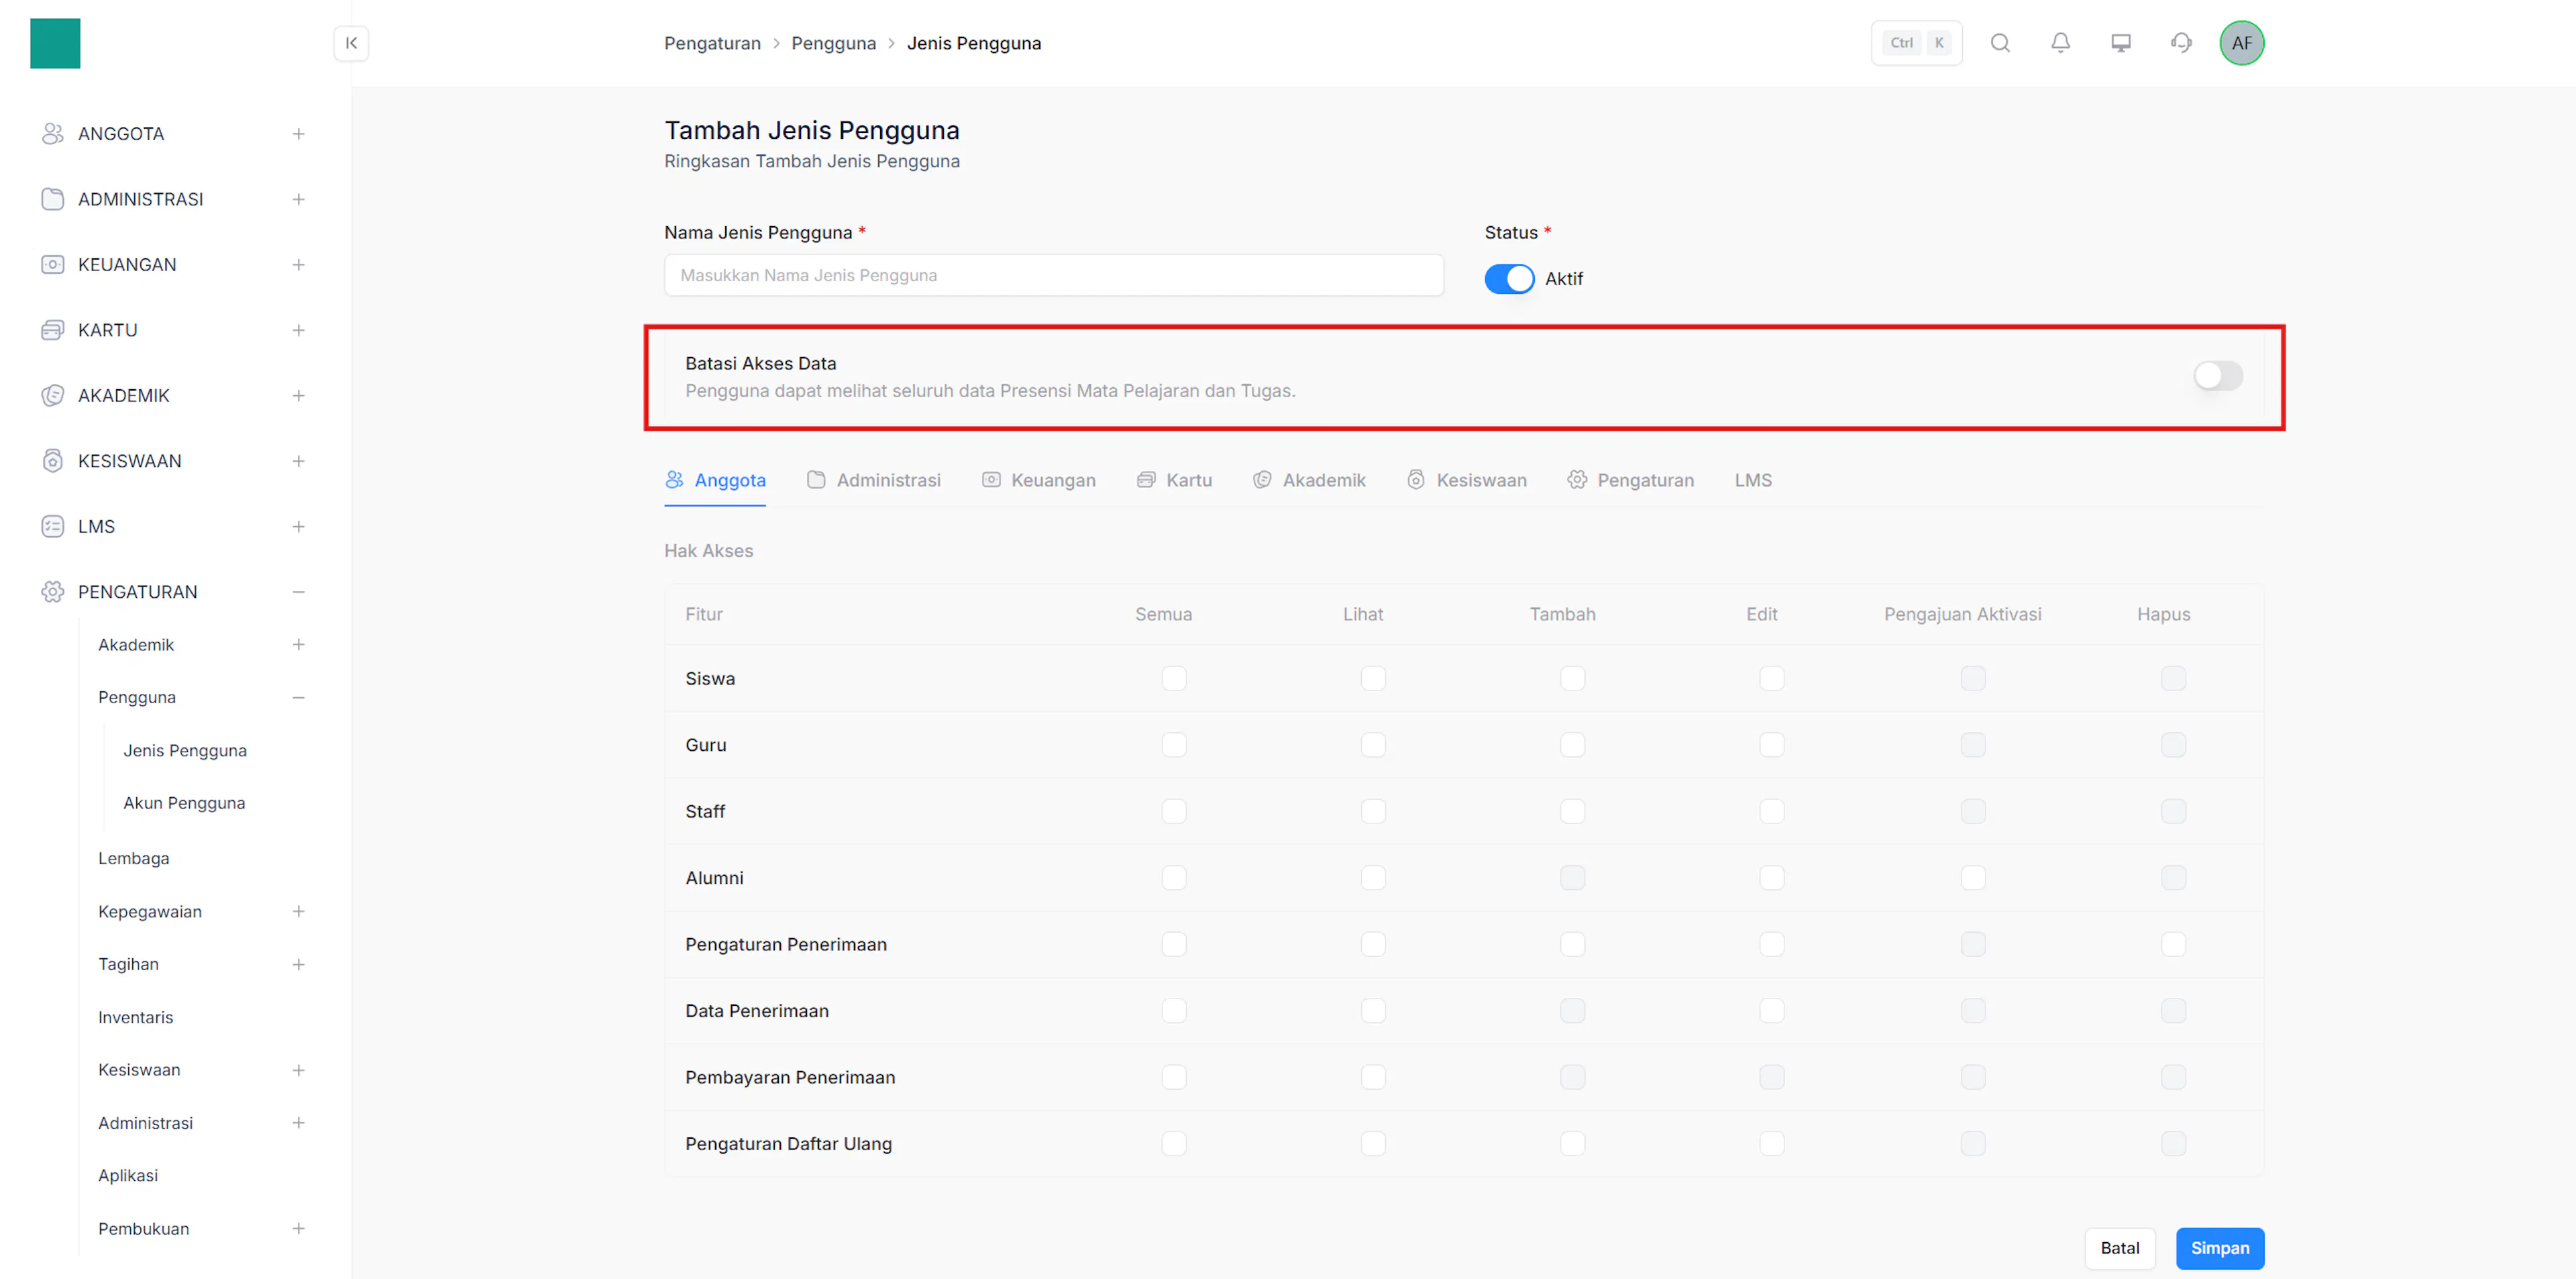Expand the LMS menu plus sign
The height and width of the screenshot is (1279, 2576).
pyautogui.click(x=298, y=527)
